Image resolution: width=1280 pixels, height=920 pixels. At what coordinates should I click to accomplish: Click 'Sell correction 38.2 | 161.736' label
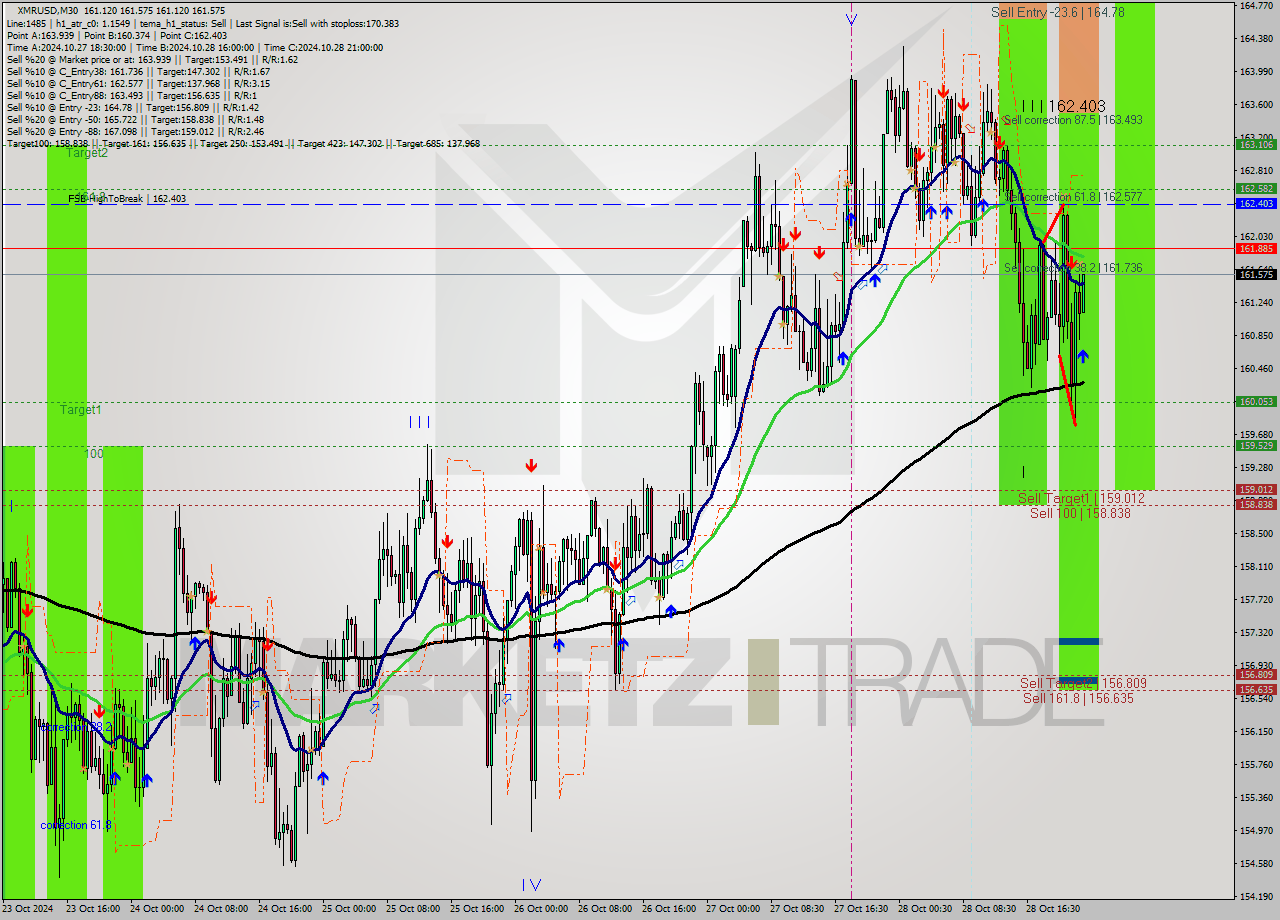point(1073,268)
